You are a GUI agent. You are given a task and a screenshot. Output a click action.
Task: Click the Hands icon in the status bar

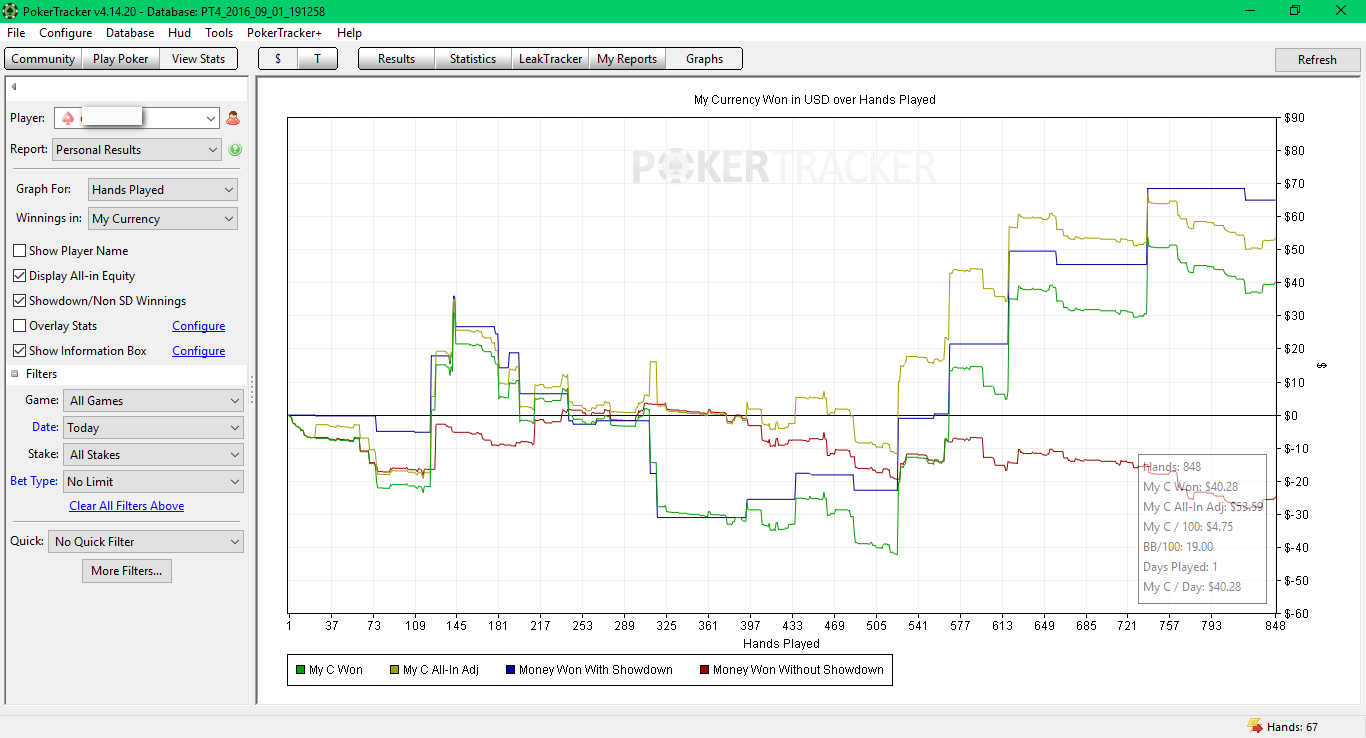1254,727
